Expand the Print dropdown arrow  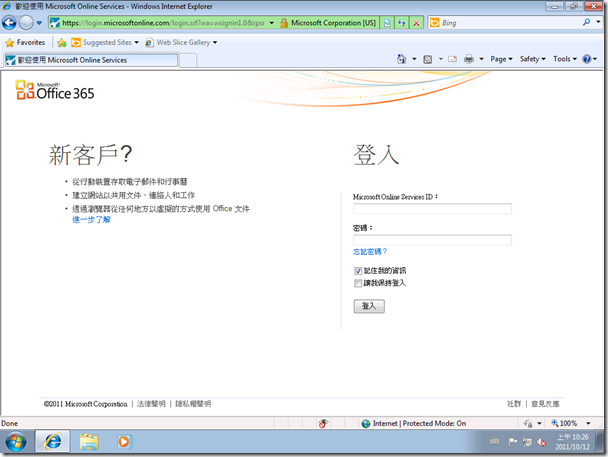[481, 59]
